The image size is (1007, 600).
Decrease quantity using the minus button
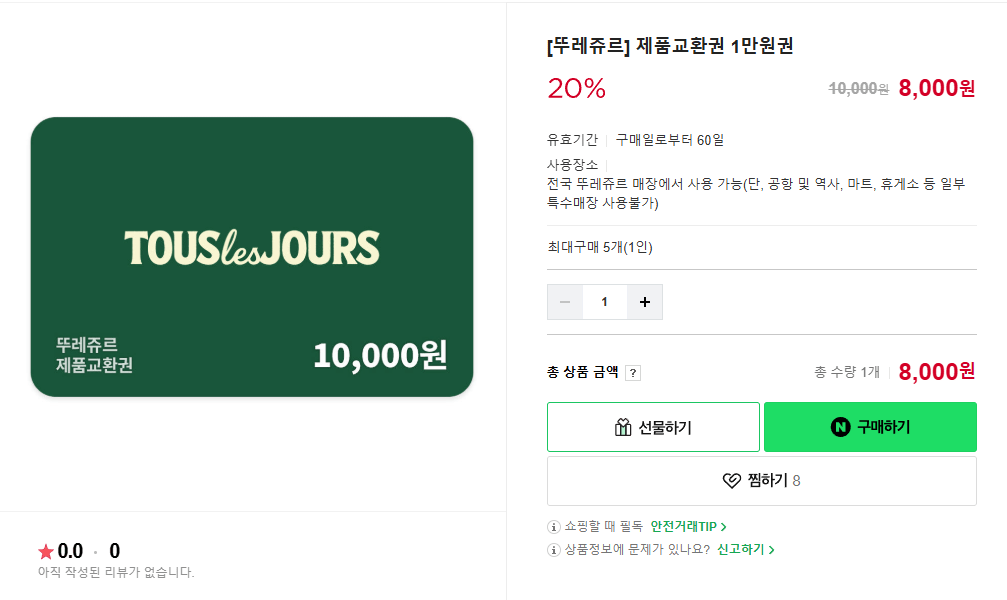point(565,301)
